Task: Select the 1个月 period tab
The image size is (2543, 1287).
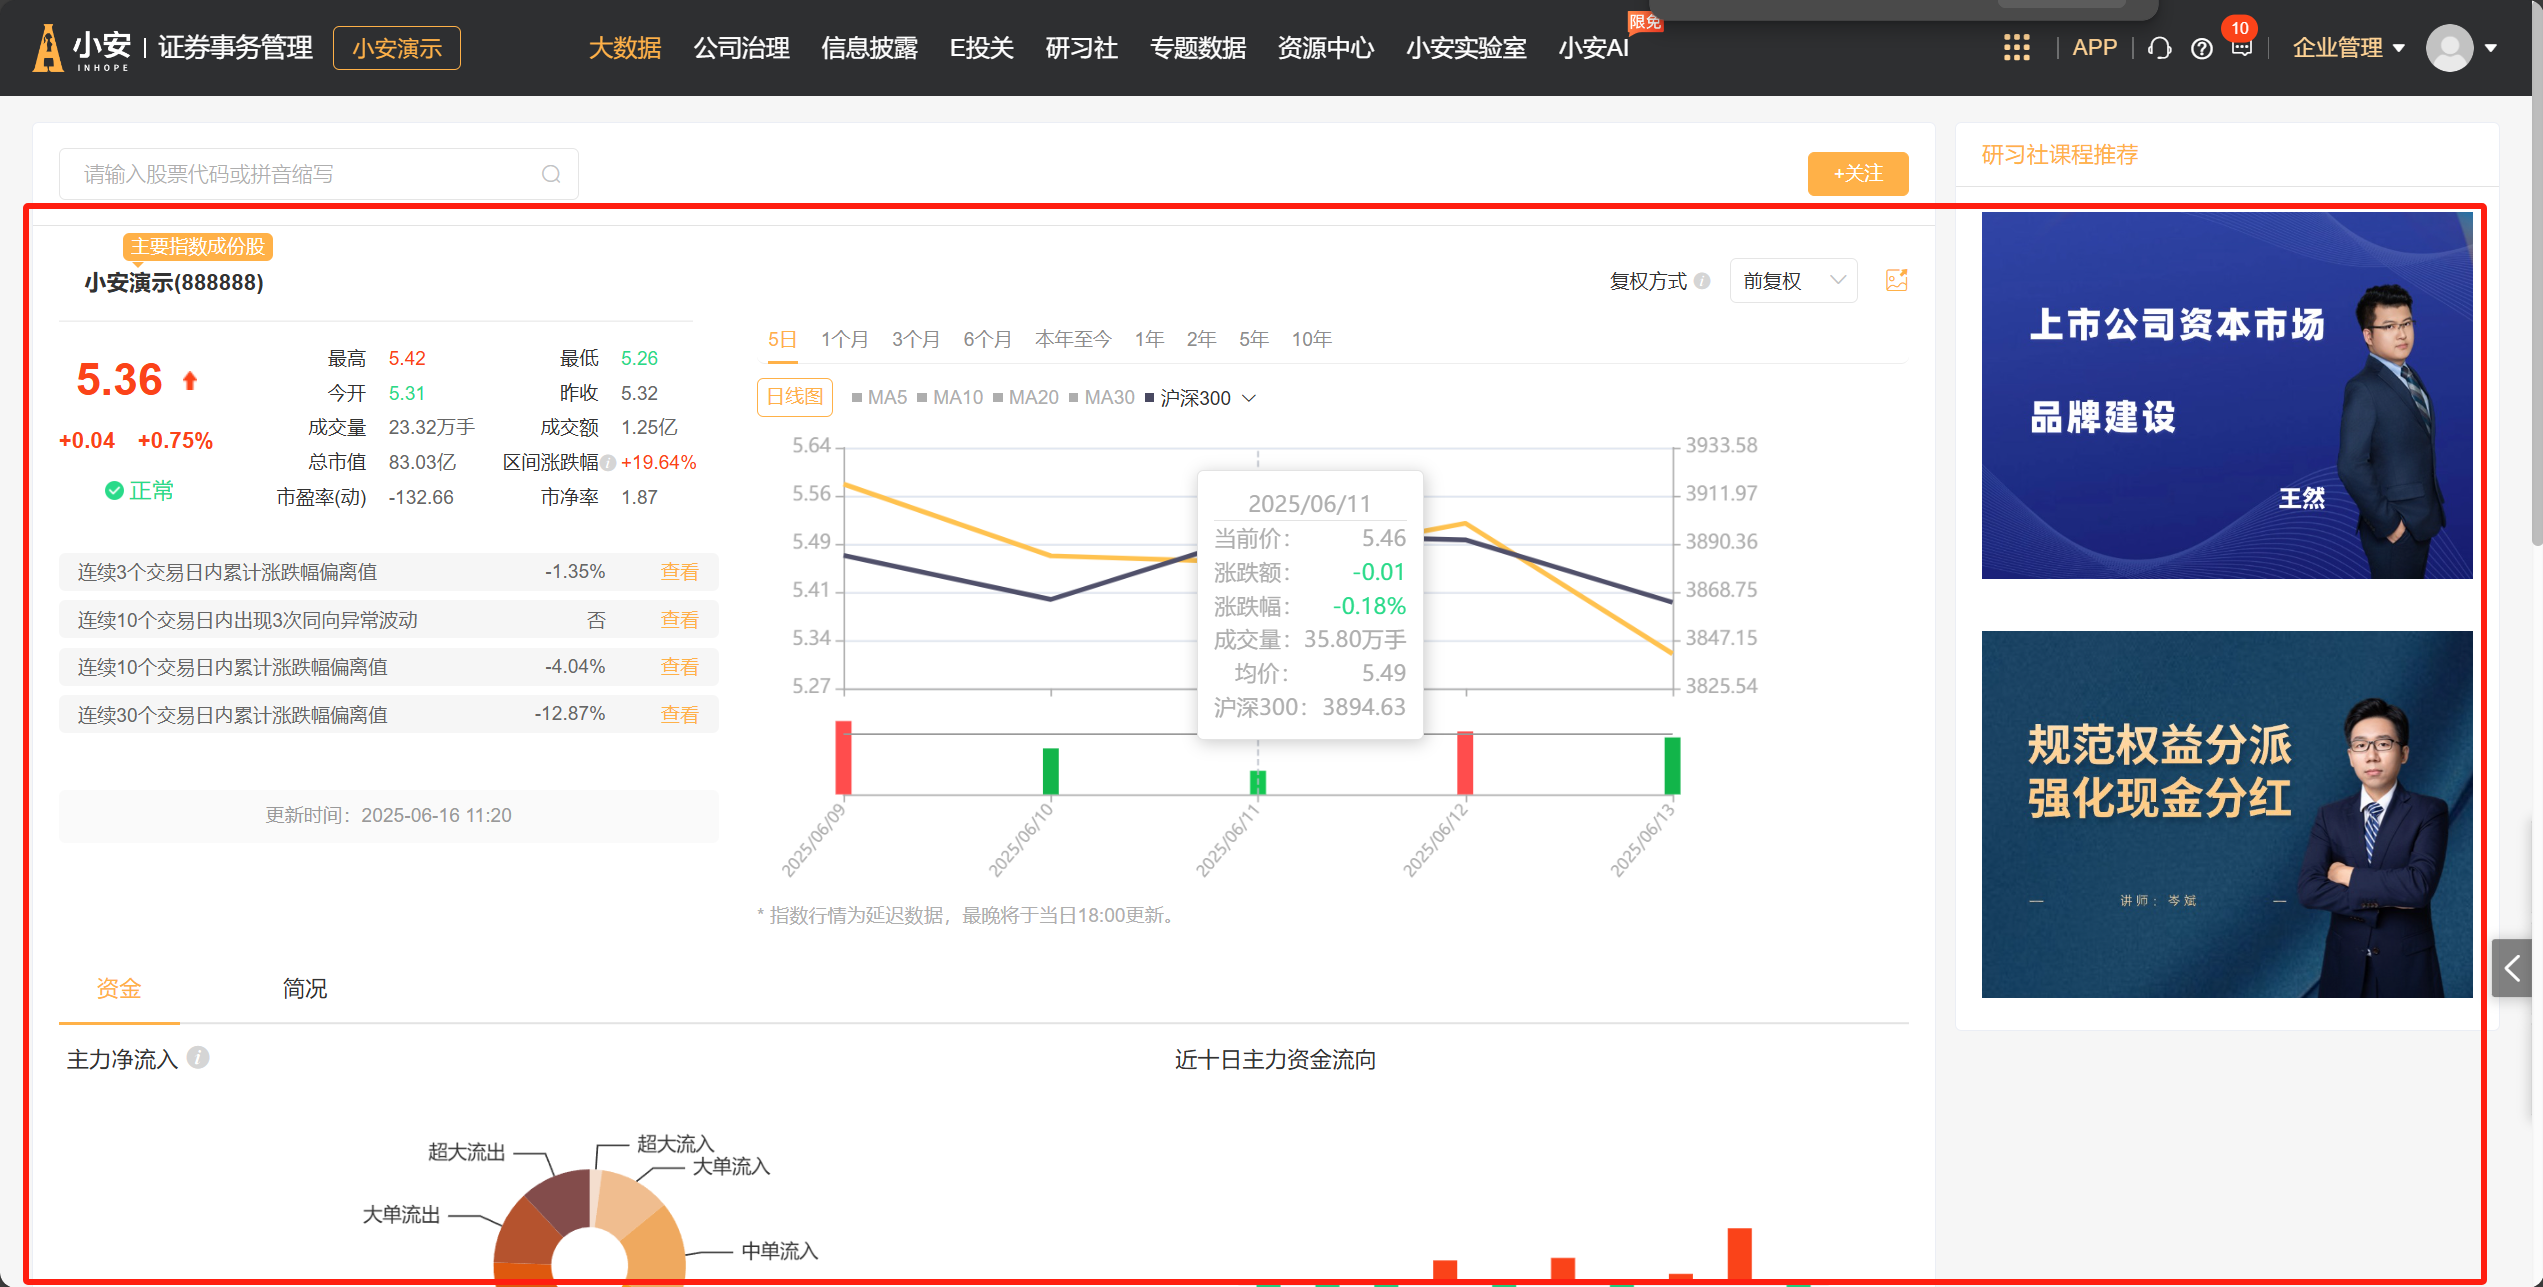Action: click(x=844, y=340)
